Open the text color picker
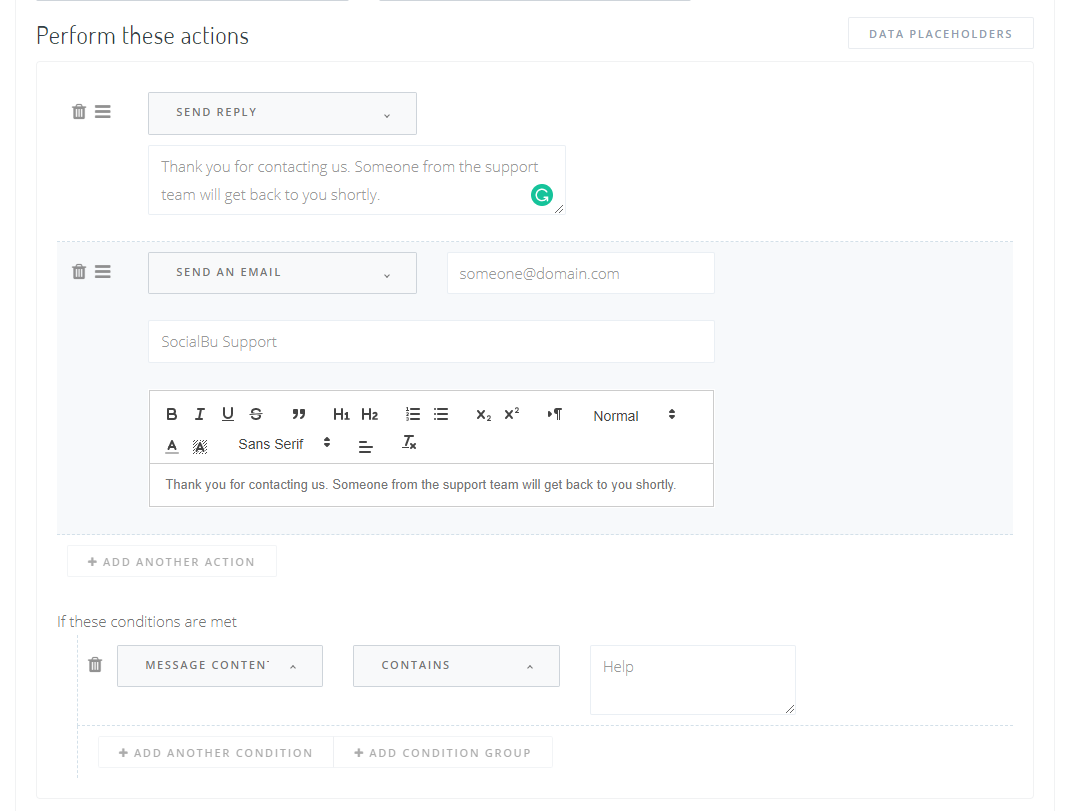This screenshot has height=811, width=1075. coord(172,445)
